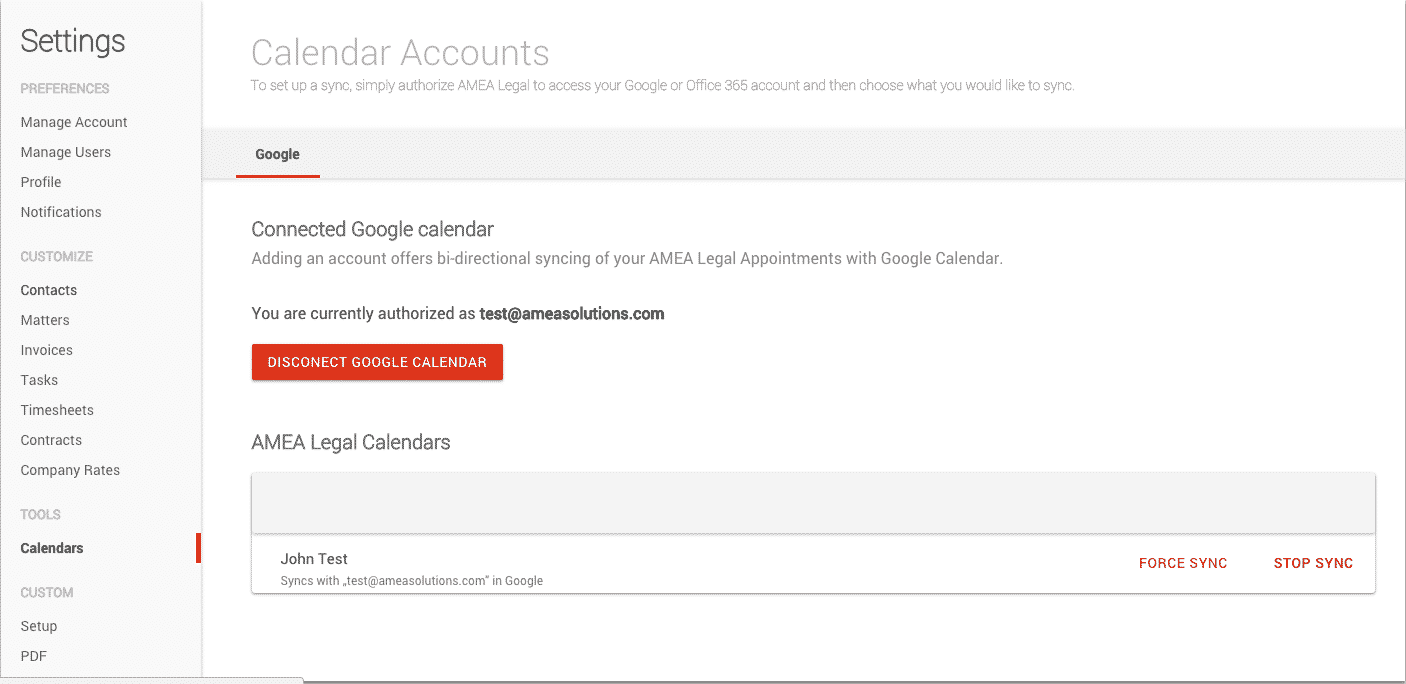The image size is (1406, 684).
Task: Click the John Test calendar name
Action: 314,559
